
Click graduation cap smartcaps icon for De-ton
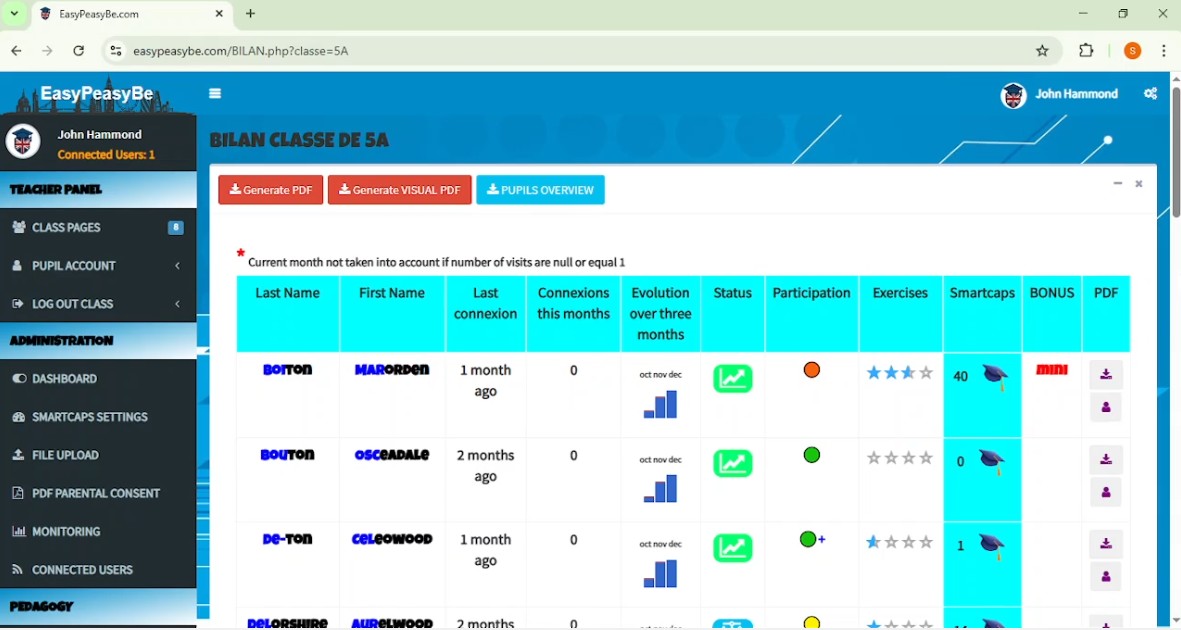[x=992, y=546]
